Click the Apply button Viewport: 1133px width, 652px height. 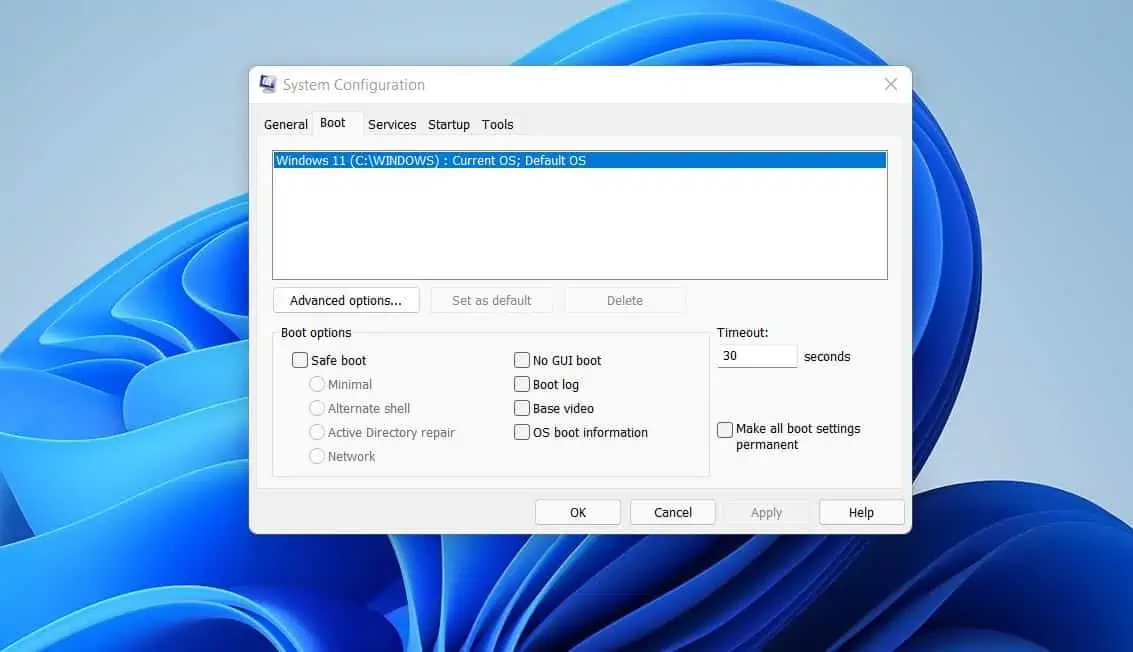[767, 512]
